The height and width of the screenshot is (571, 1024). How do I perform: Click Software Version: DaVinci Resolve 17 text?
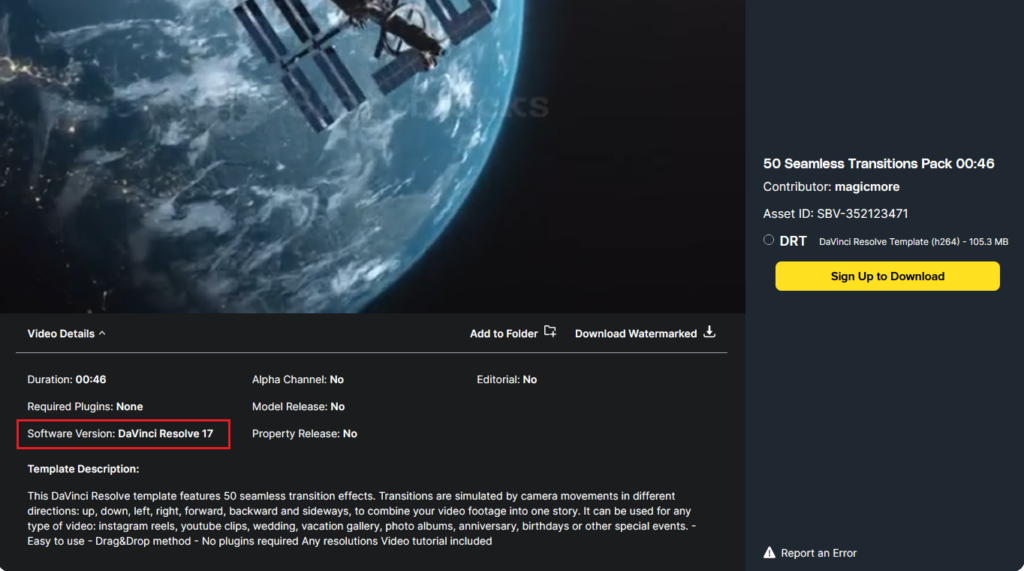click(120, 434)
